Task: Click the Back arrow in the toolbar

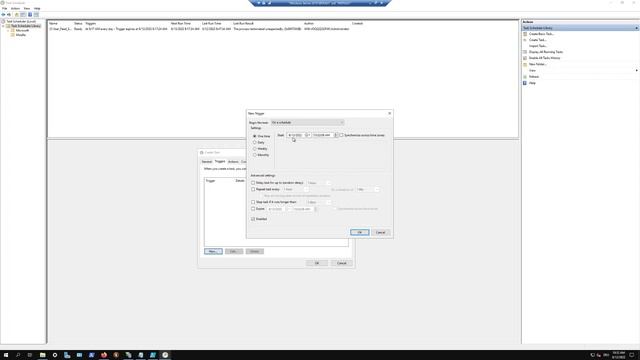Action: 3,14
